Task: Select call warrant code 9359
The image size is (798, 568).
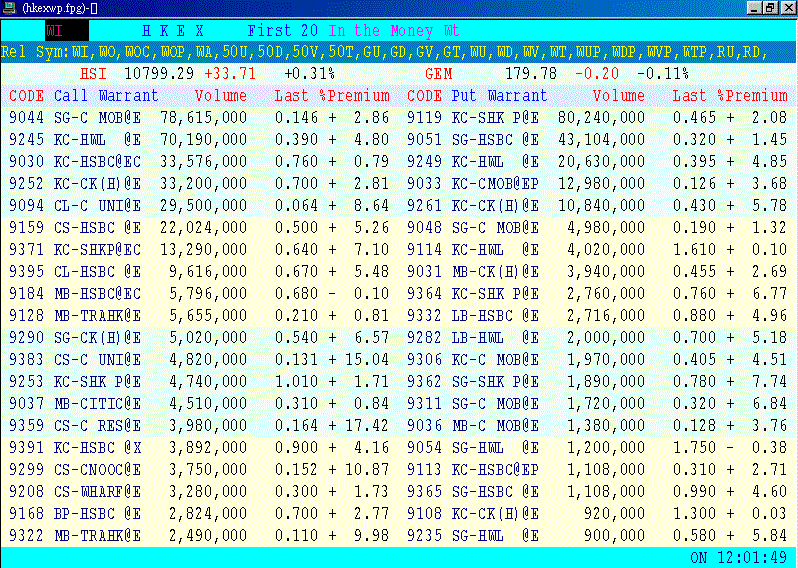Action: (26, 425)
